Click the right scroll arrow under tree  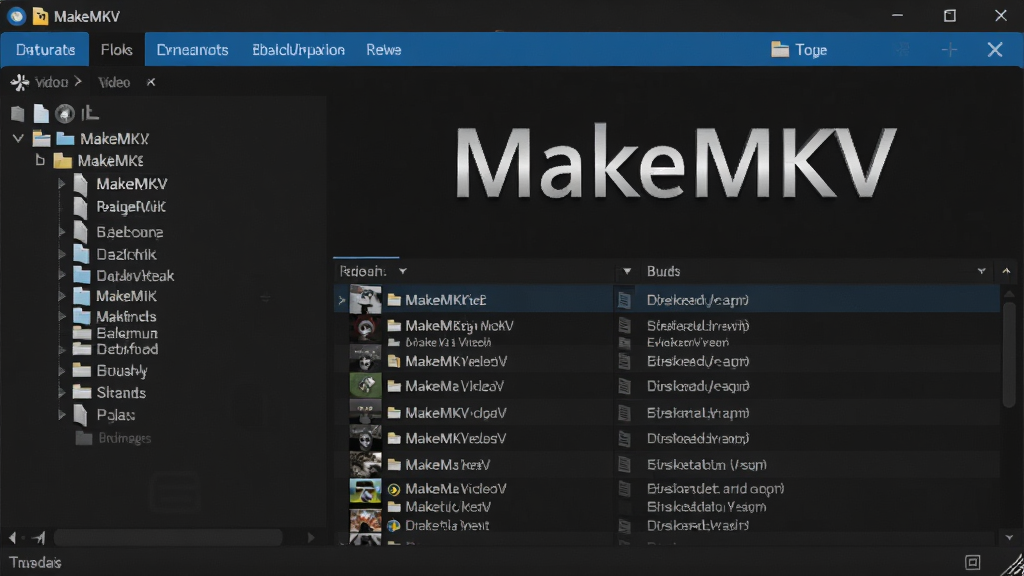pyautogui.click(x=311, y=537)
